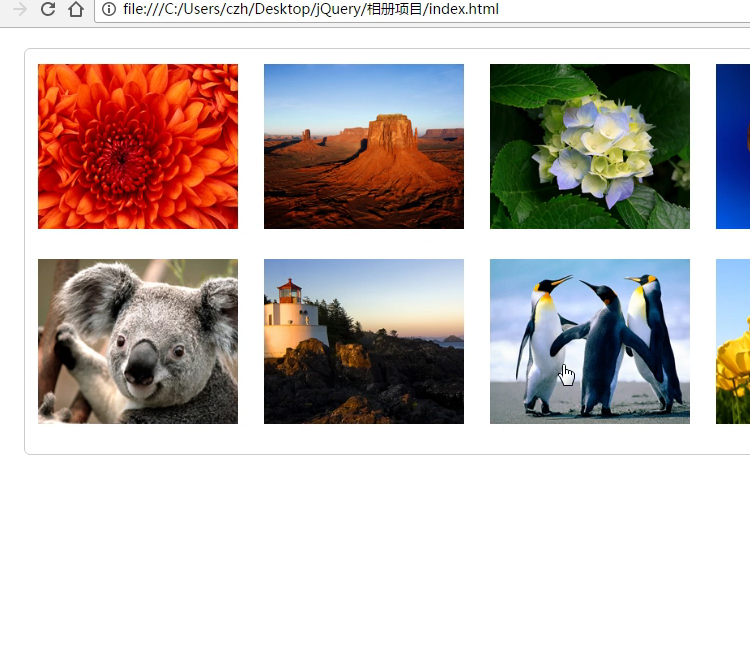The width and height of the screenshot is (750, 649).
Task: View site info icon in address bar
Action: 109,9
